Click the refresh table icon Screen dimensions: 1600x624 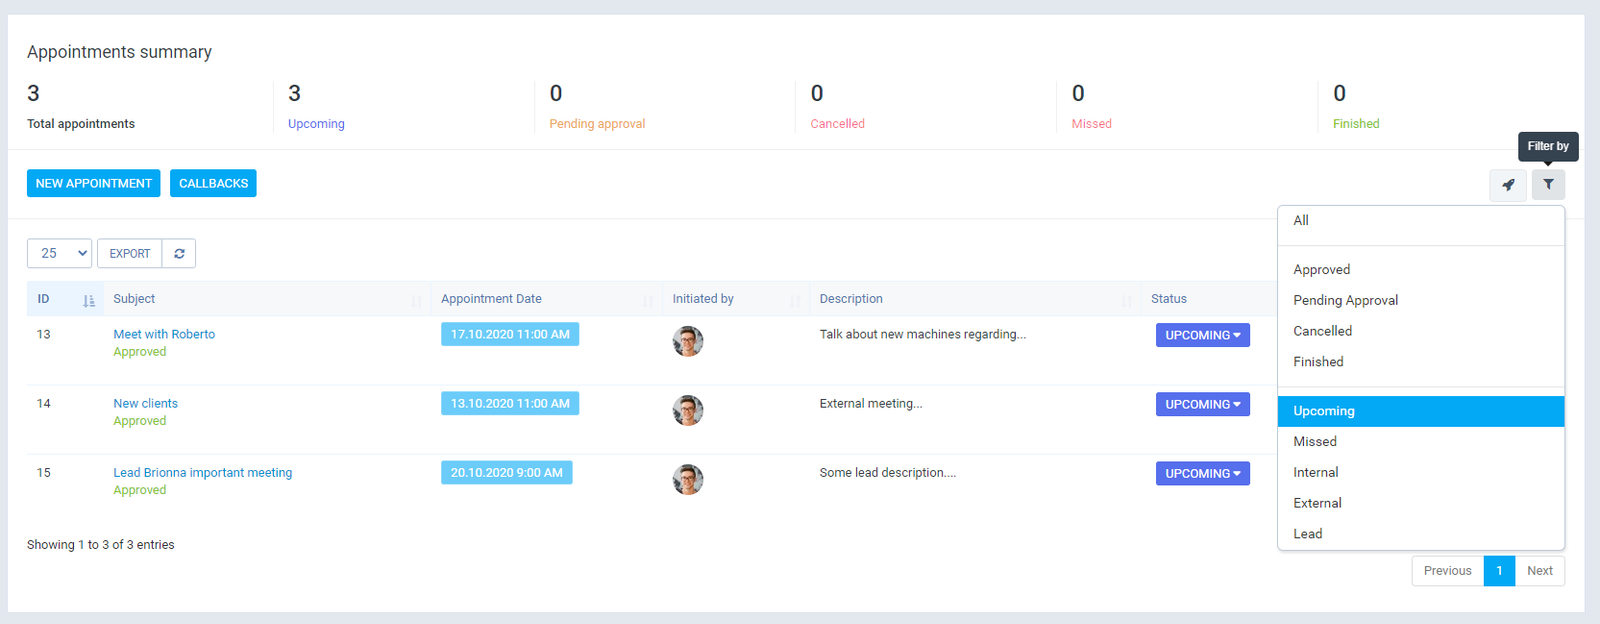(179, 254)
